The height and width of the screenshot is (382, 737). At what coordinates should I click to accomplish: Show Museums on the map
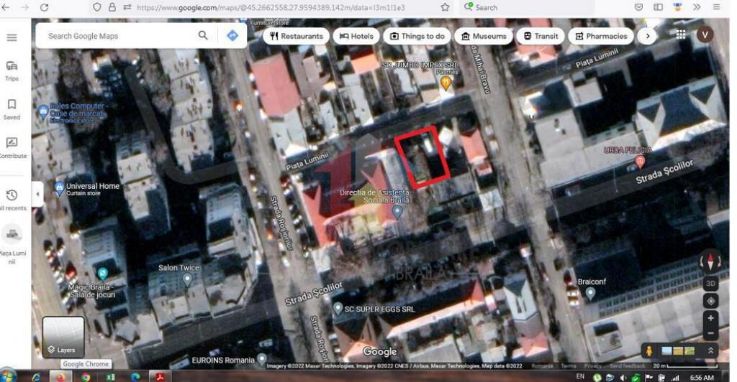[484, 36]
